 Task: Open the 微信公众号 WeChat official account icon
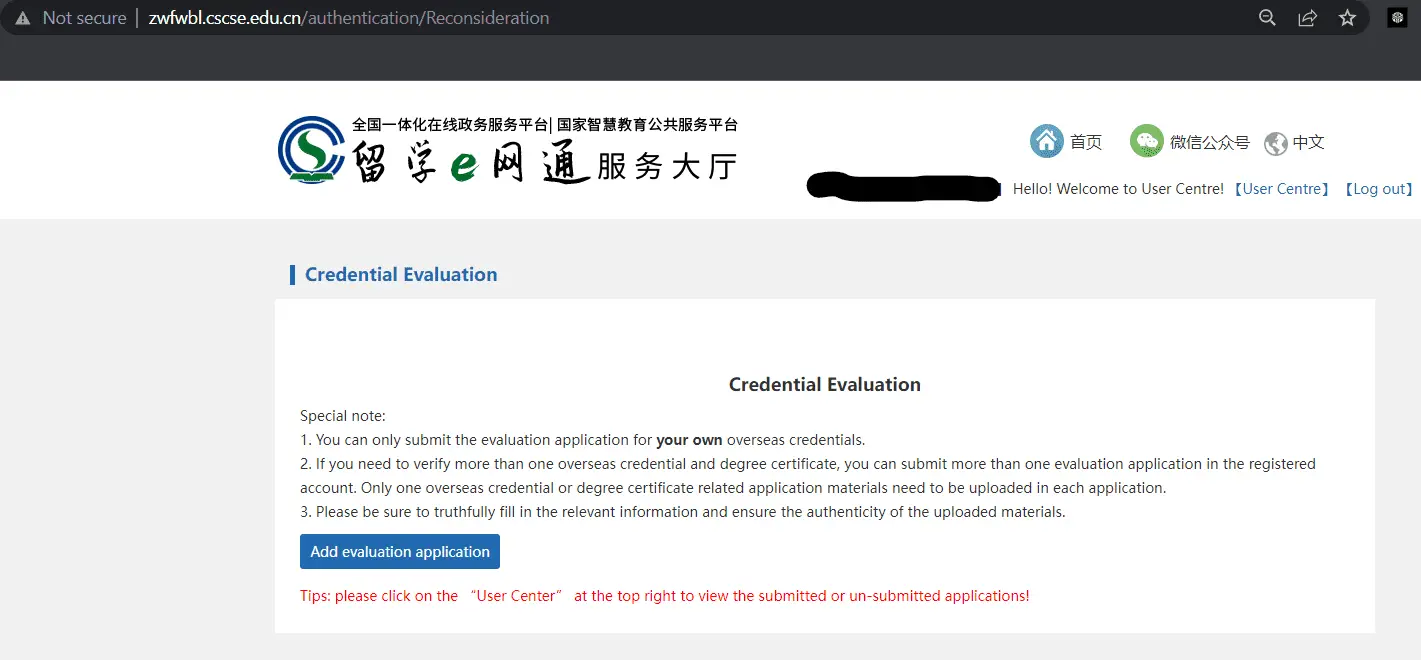click(x=1146, y=140)
